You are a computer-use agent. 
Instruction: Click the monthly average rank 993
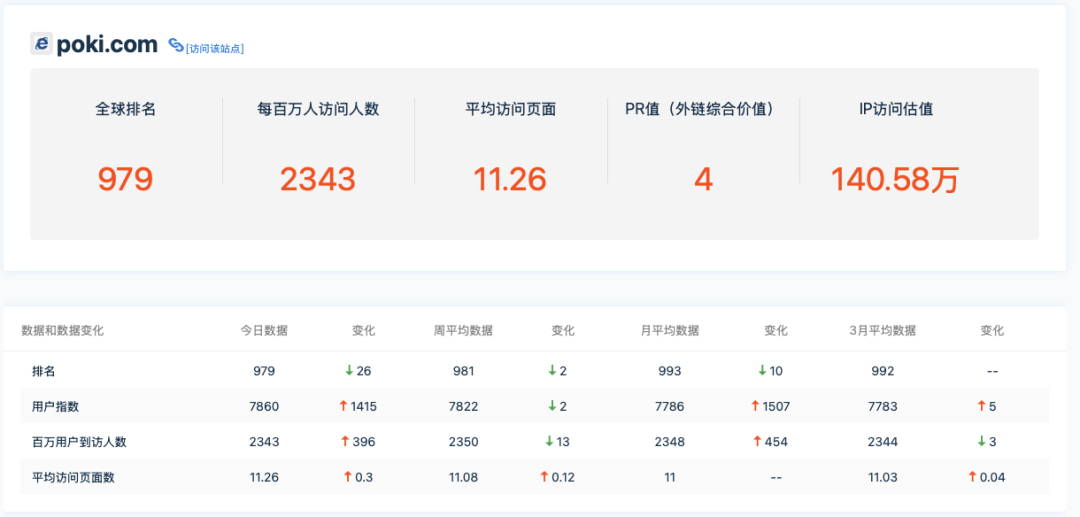tap(669, 371)
